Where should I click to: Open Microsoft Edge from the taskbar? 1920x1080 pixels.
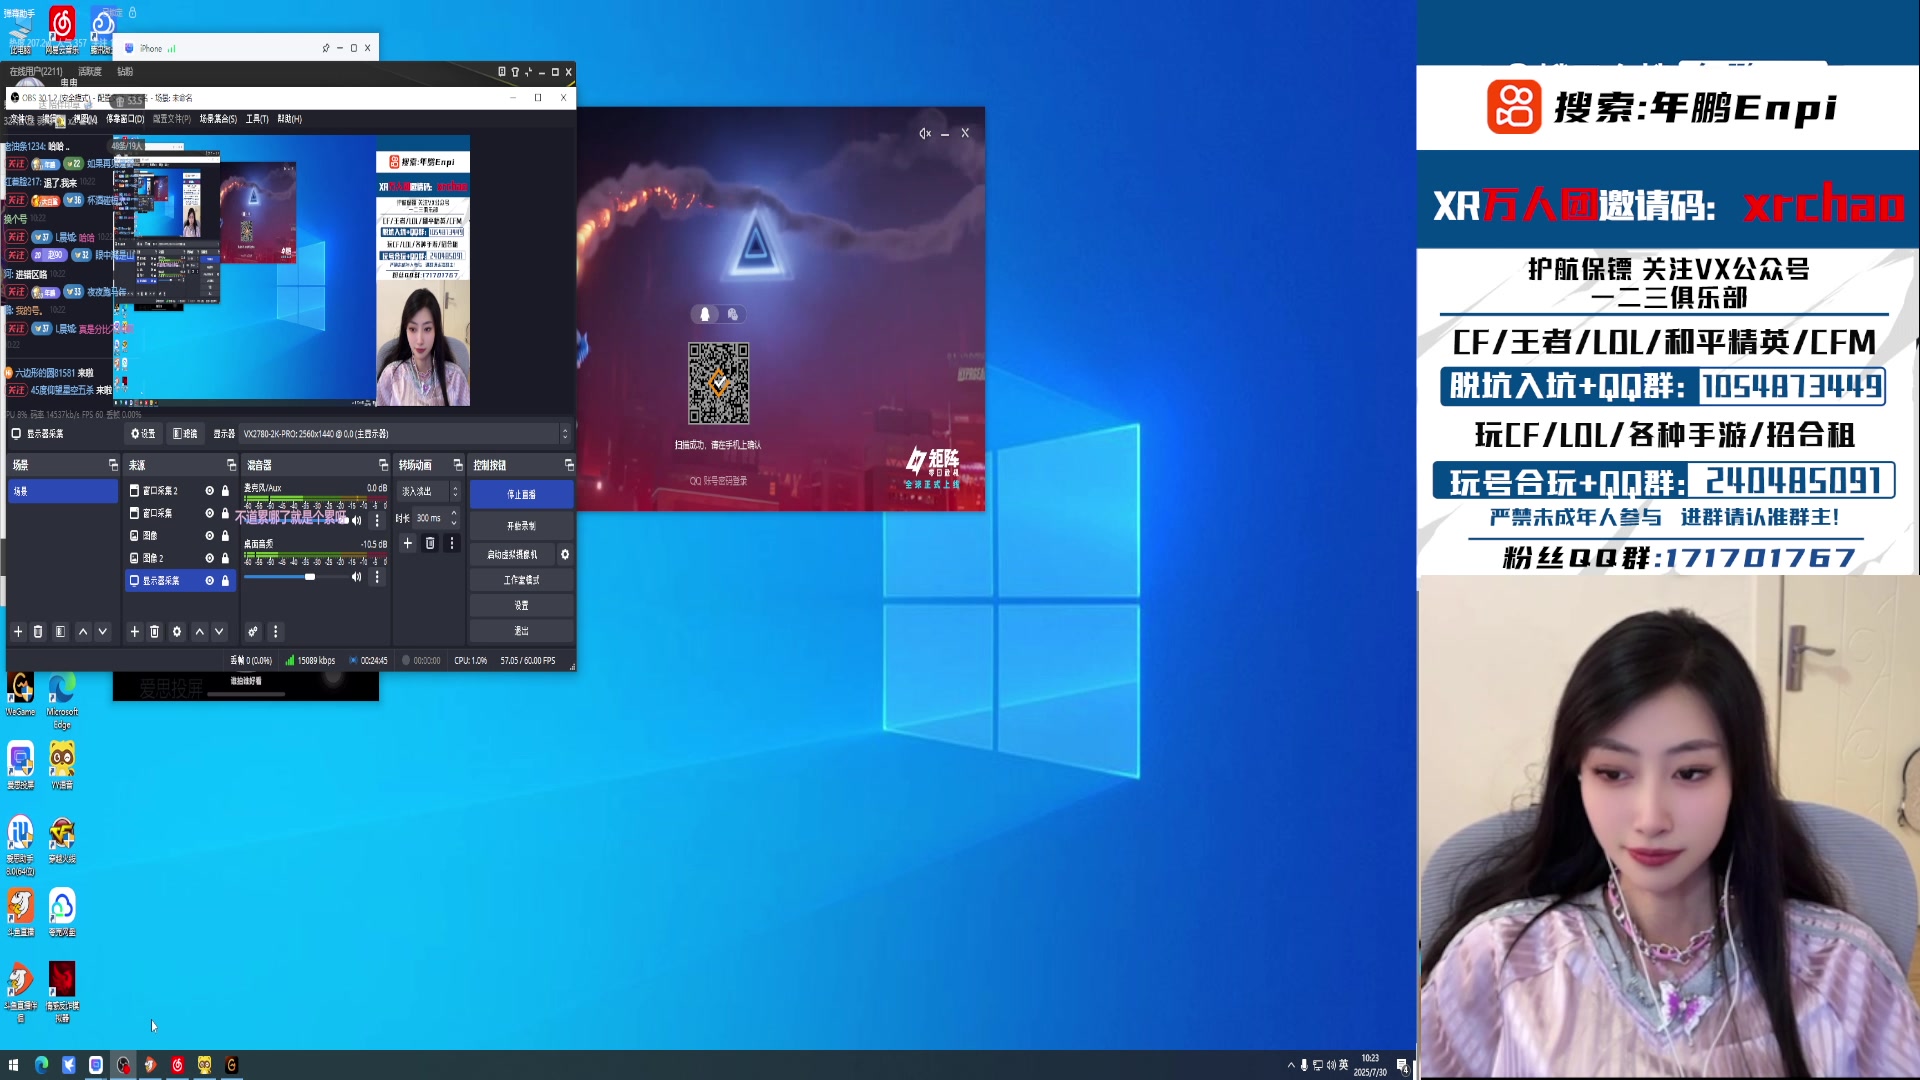41,1065
